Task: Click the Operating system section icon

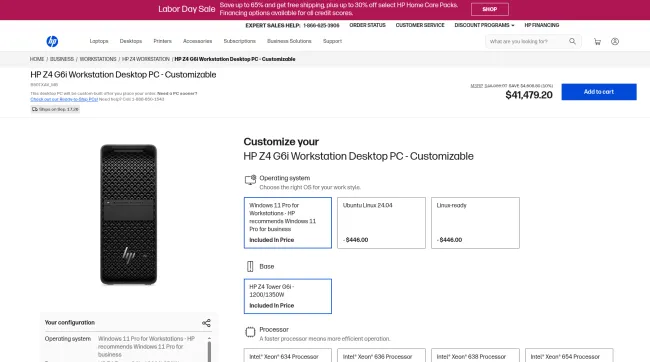Action: click(250, 180)
